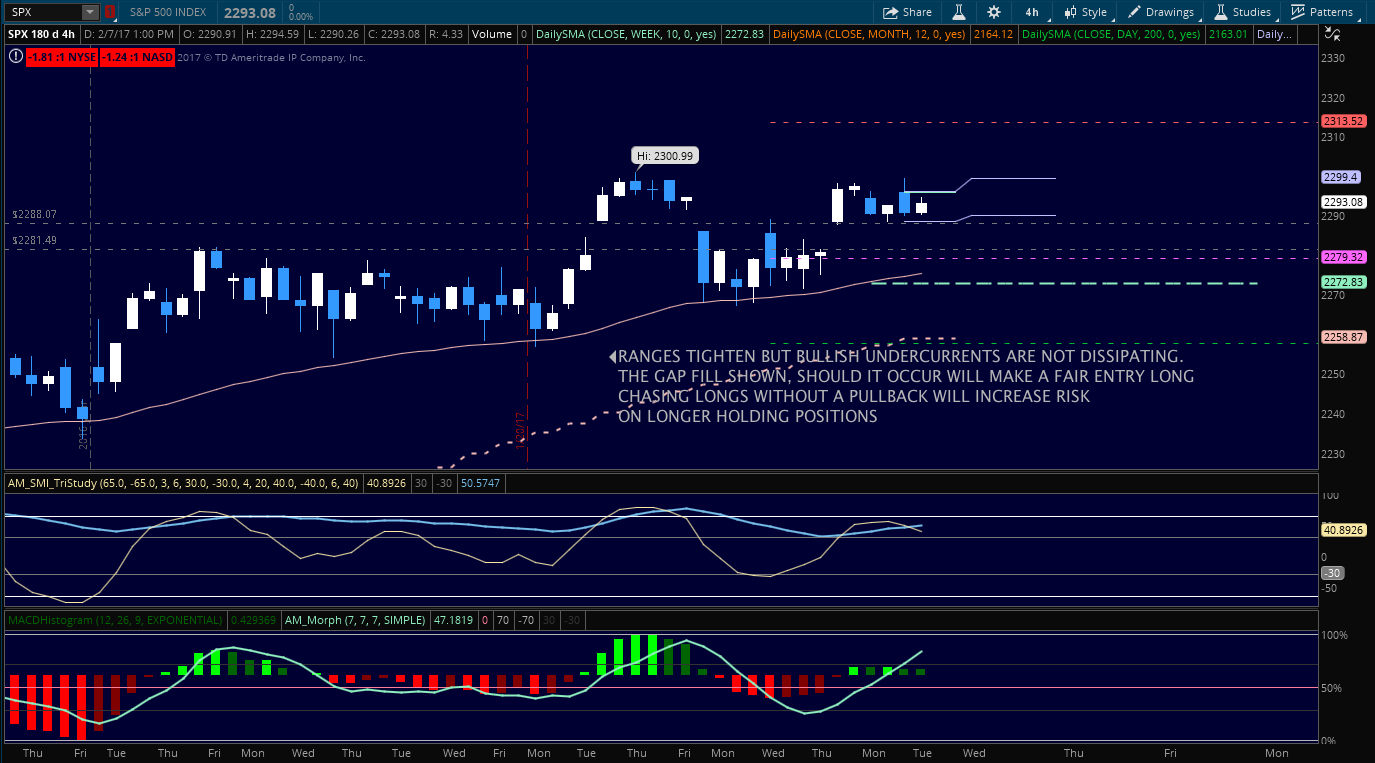Click the S&P 500 INDEX title
The width and height of the screenshot is (1375, 763).
tap(167, 12)
